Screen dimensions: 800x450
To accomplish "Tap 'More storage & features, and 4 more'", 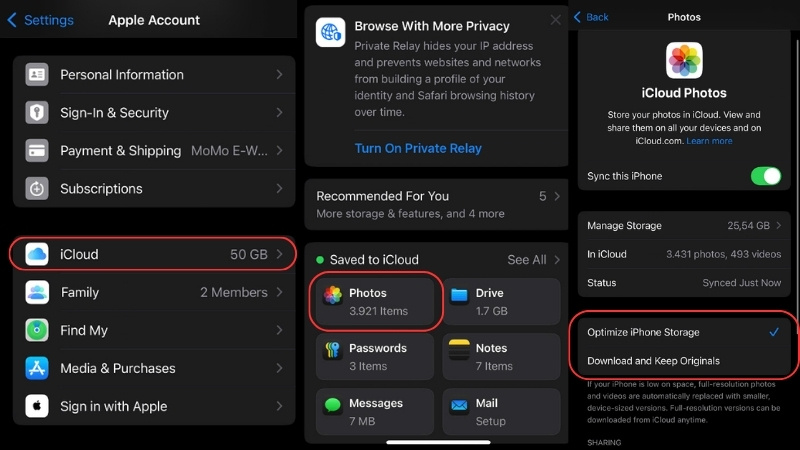I will pos(410,214).
